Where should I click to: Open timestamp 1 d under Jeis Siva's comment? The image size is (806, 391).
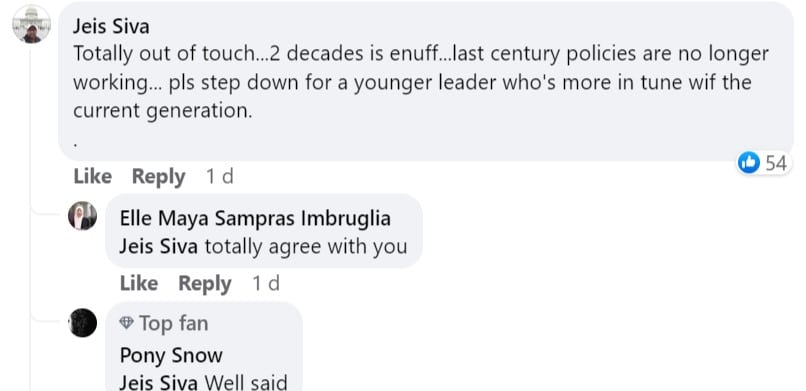pyautogui.click(x=219, y=177)
